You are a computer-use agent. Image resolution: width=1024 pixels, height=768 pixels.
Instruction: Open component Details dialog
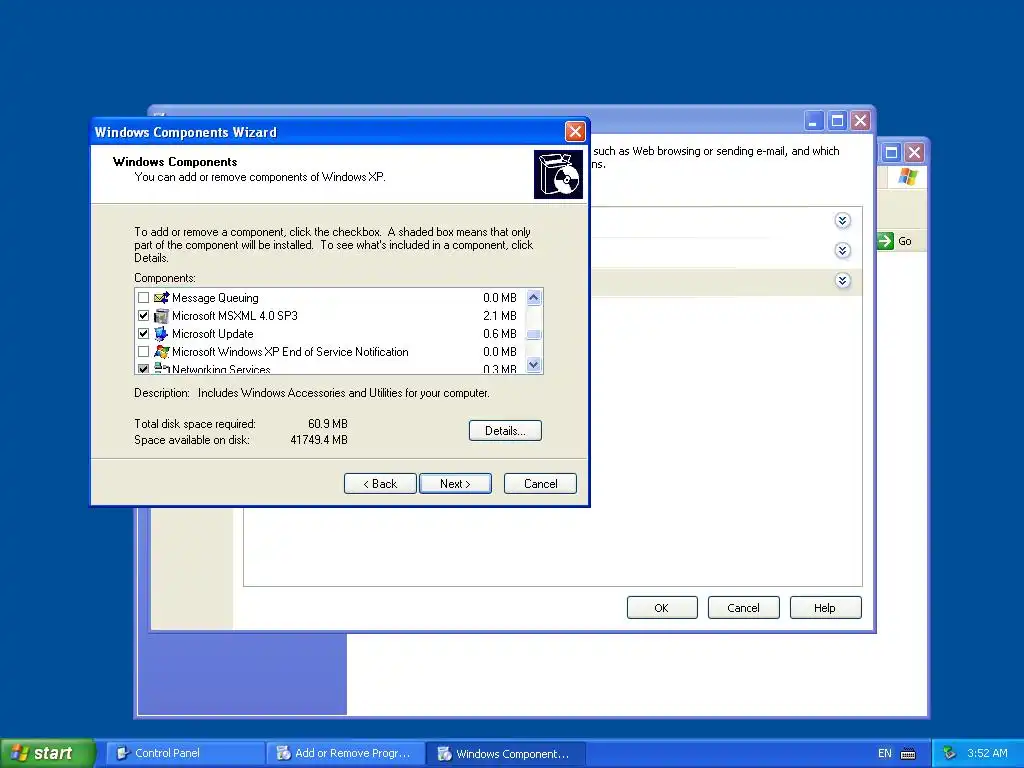coord(505,430)
